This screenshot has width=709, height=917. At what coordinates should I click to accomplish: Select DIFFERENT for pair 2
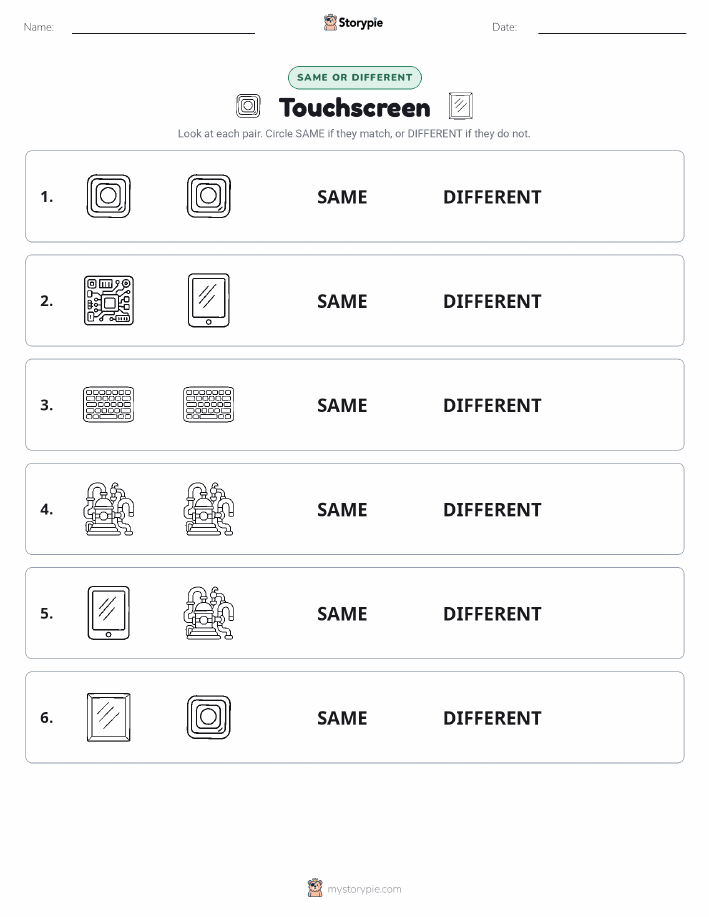(x=492, y=301)
